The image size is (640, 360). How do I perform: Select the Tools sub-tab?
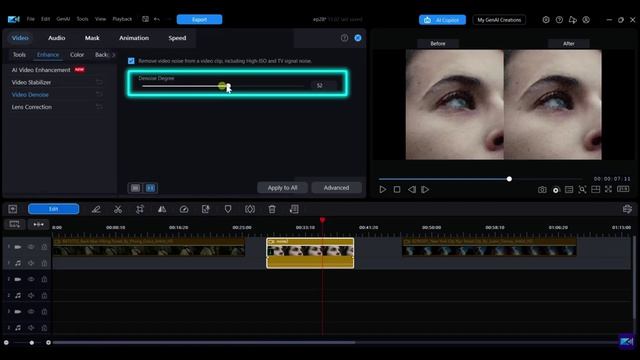click(x=19, y=55)
